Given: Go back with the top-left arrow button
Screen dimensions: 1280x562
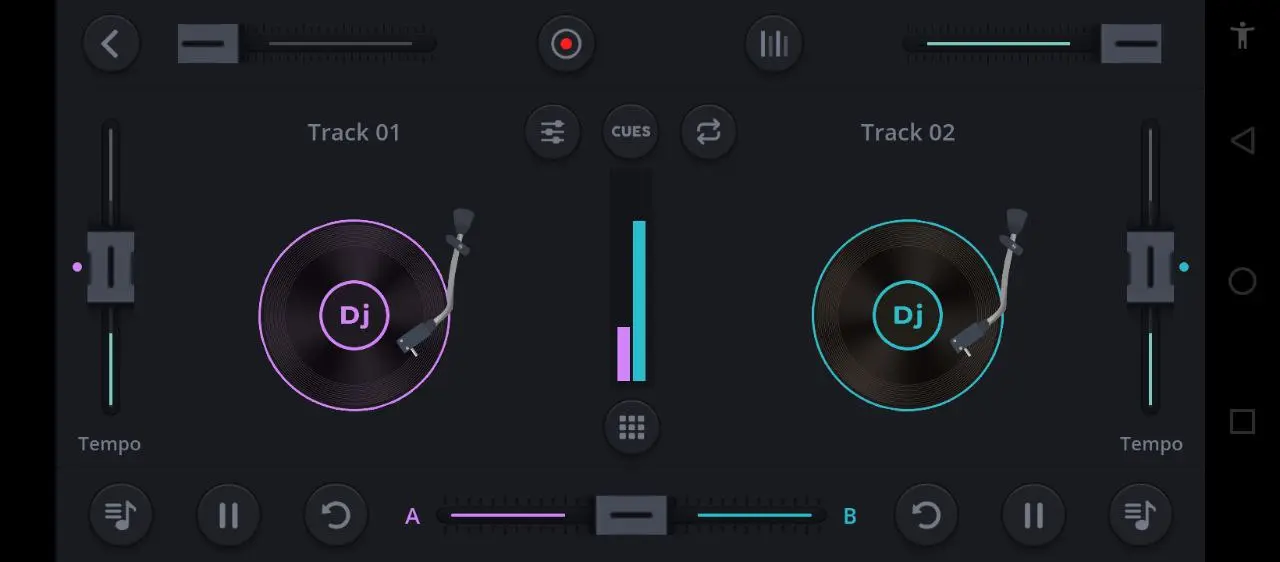Looking at the screenshot, I should pyautogui.click(x=111, y=44).
